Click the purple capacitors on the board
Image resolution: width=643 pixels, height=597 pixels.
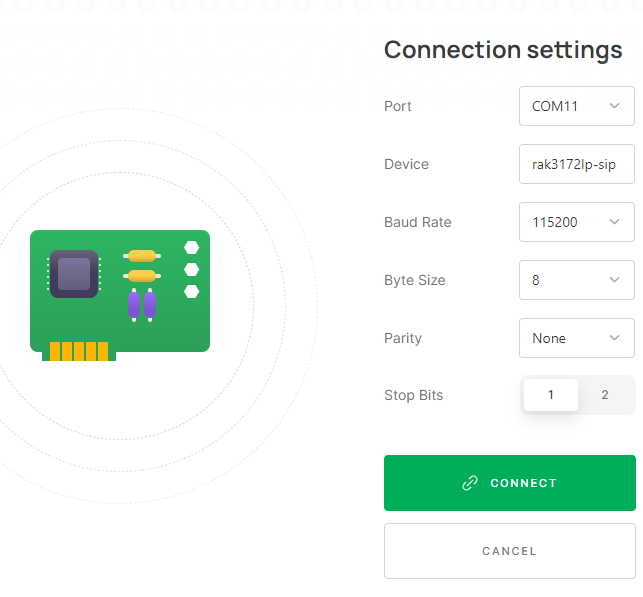(141, 305)
